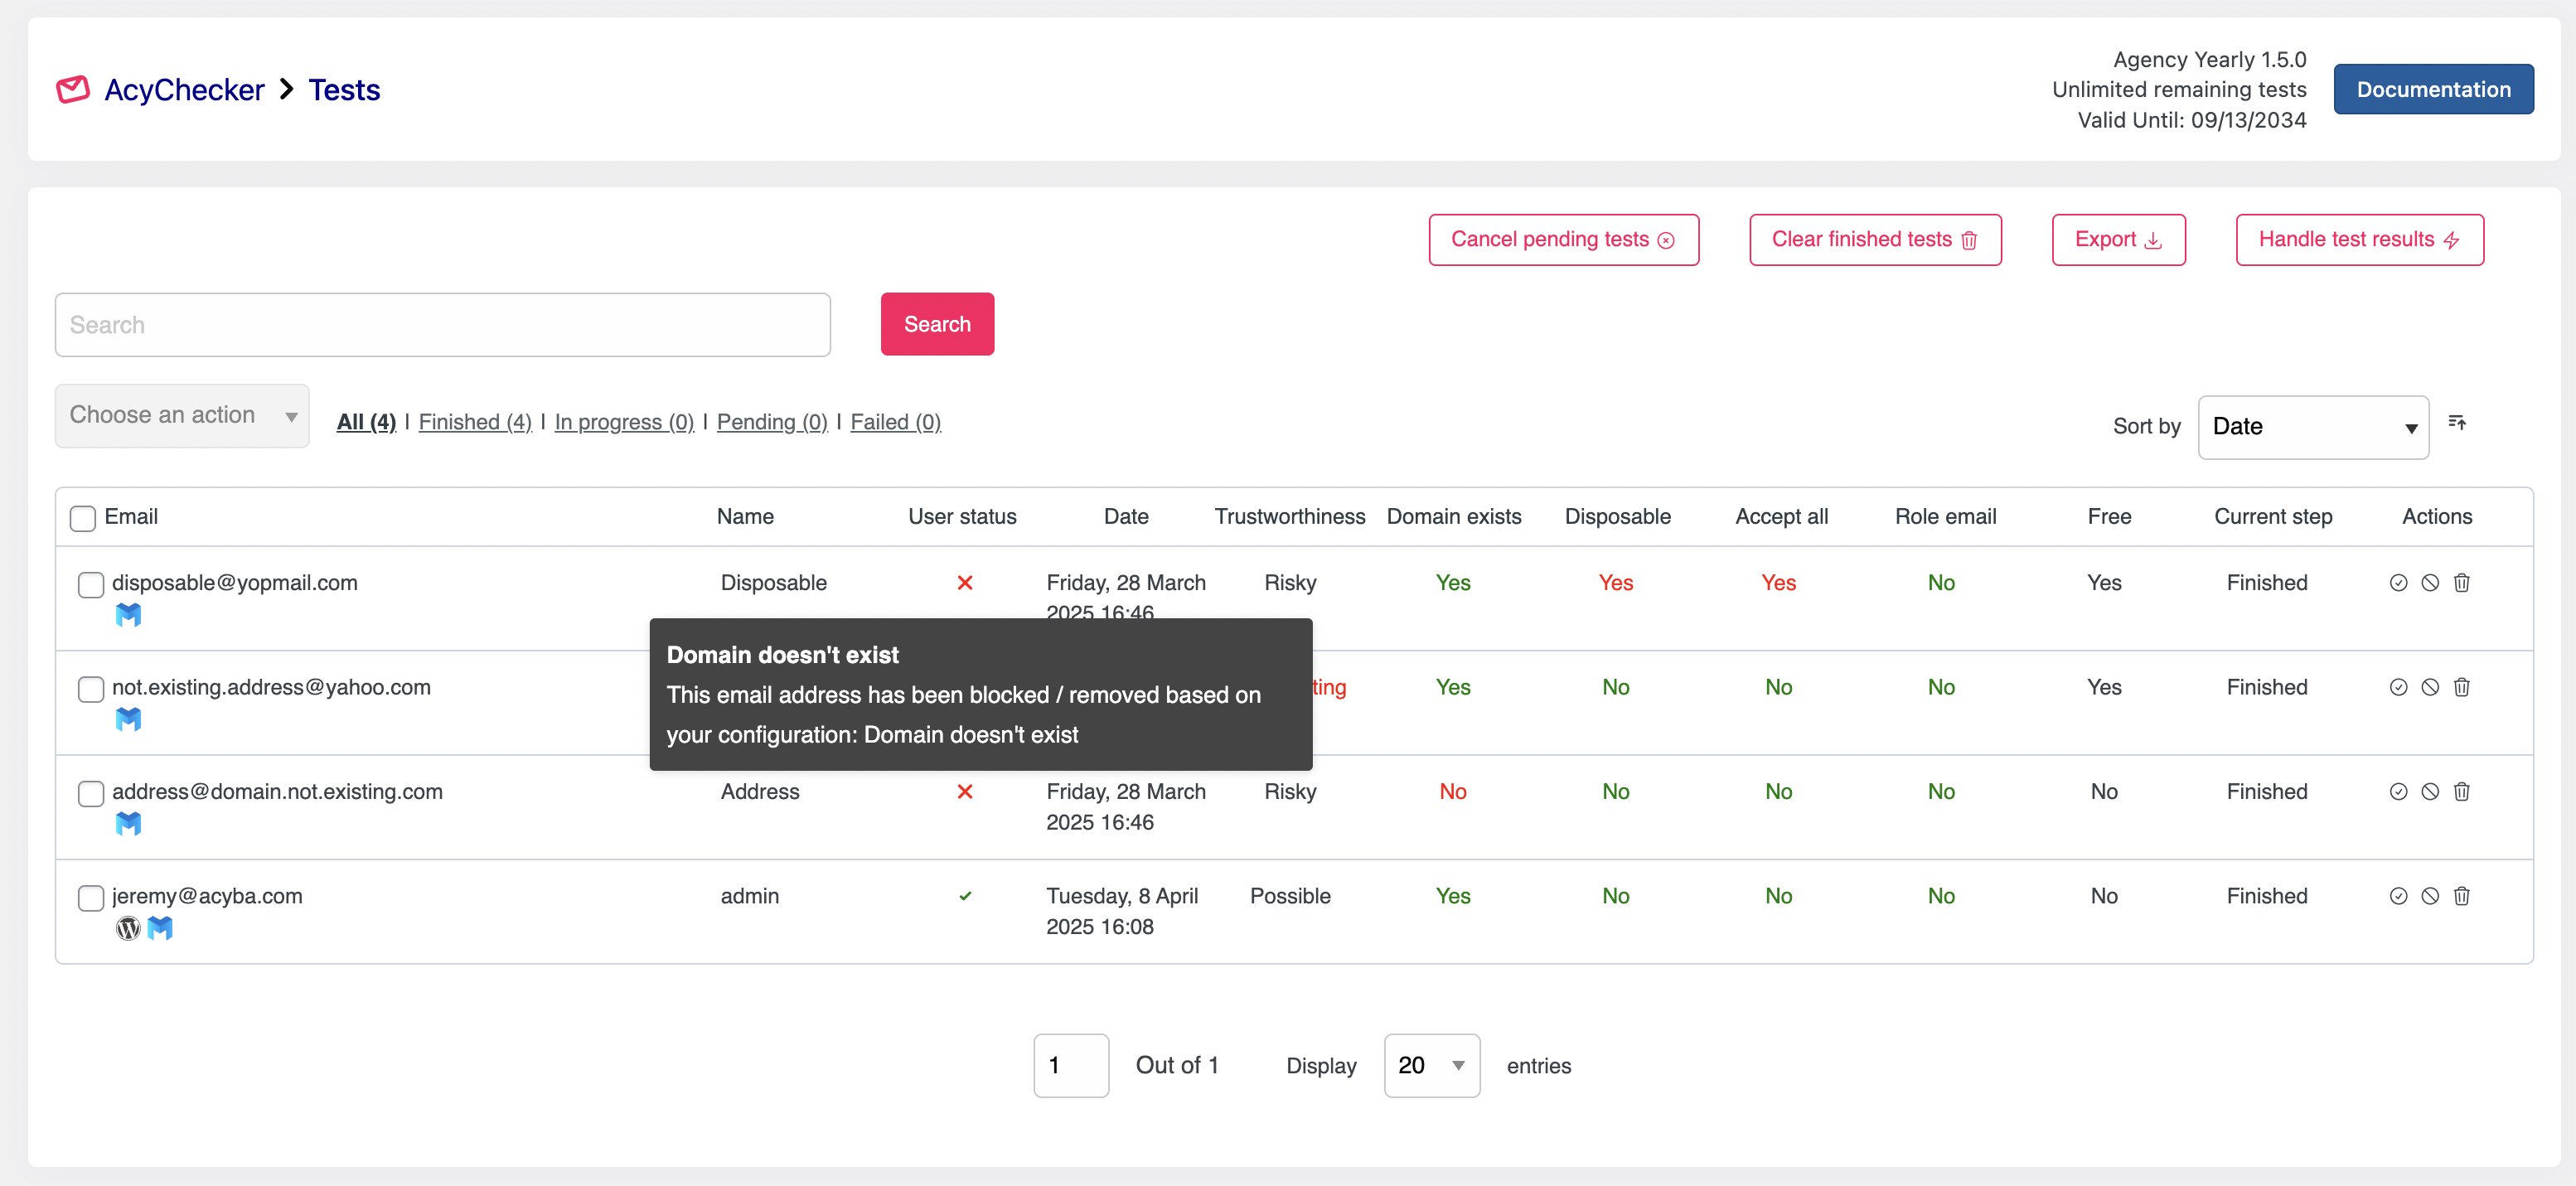This screenshot has width=2576, height=1186.
Task: Click the red cross status for address@domain.not.existing.com
Action: pos(965,792)
